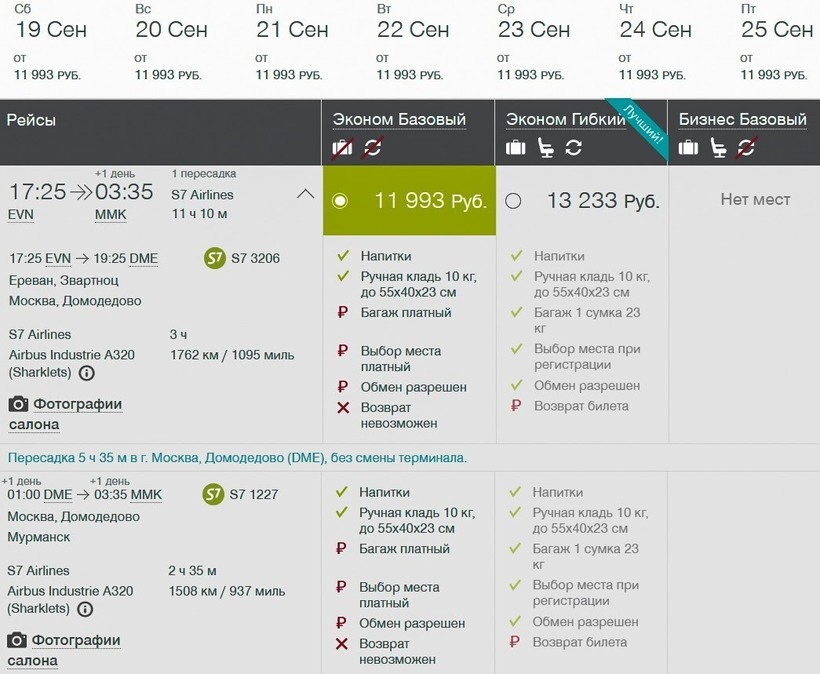Image resolution: width=820 pixels, height=674 pixels.
Task: Choose the 13 233 Руб. Эконом Гибкий fare
Action: pos(513,201)
